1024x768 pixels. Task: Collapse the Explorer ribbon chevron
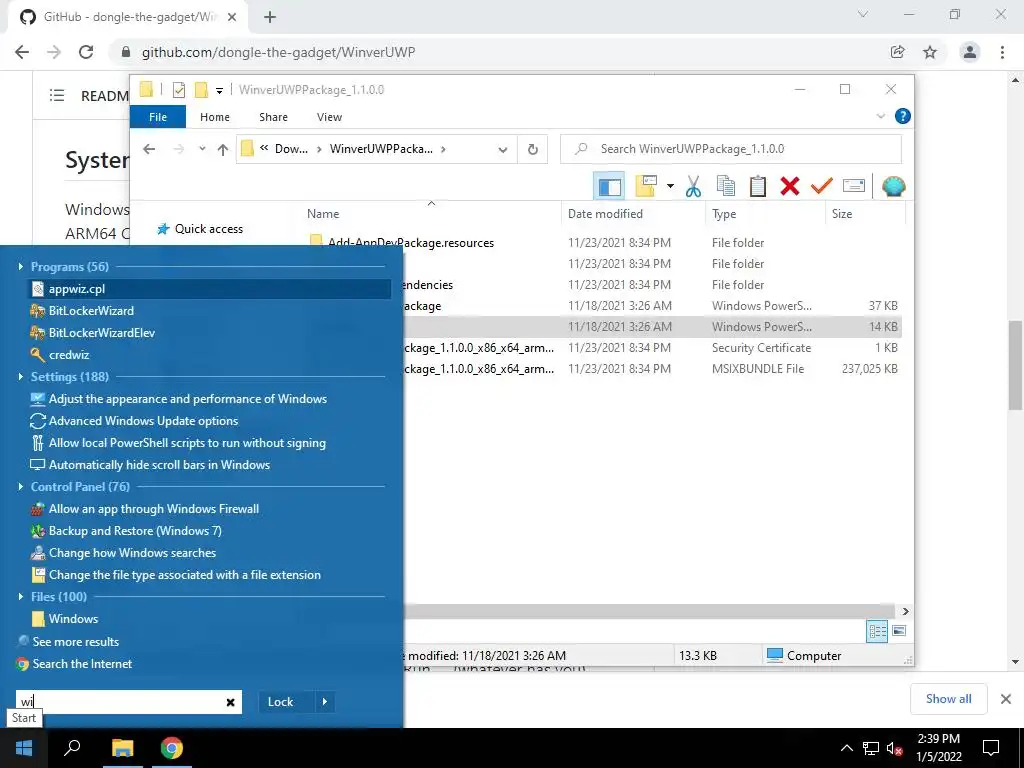click(x=880, y=116)
